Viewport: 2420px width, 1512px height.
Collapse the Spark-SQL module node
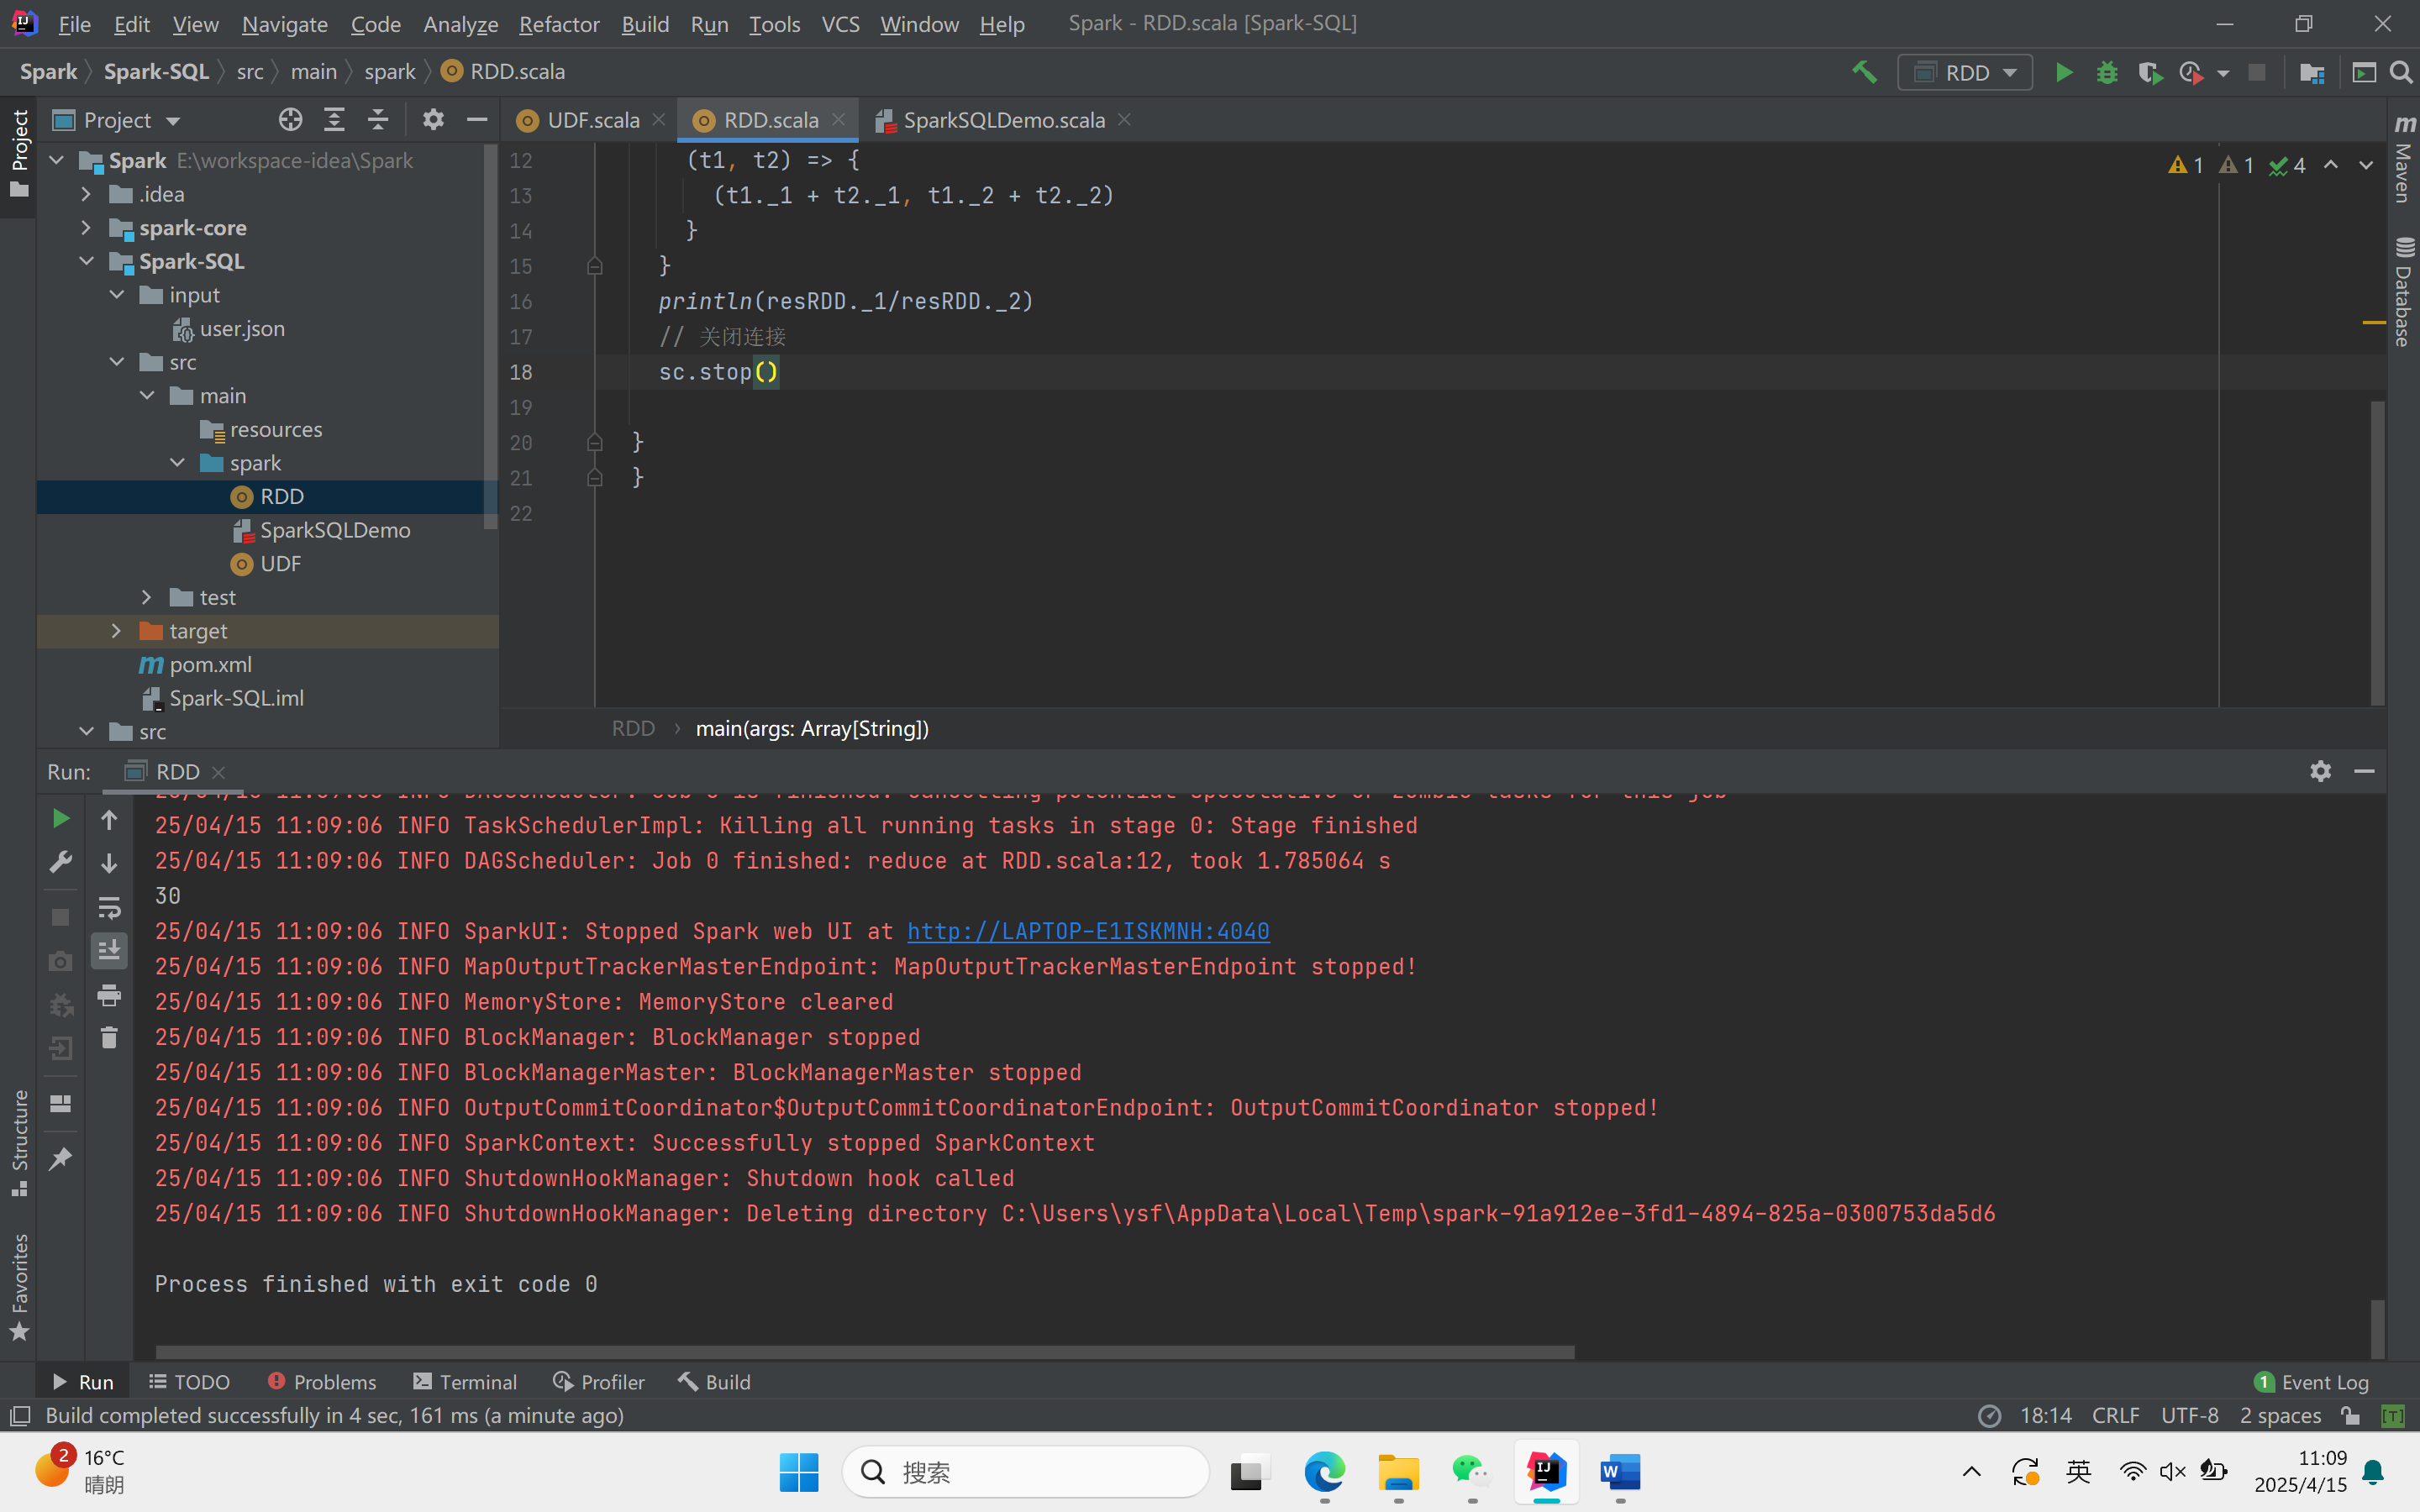point(87,262)
